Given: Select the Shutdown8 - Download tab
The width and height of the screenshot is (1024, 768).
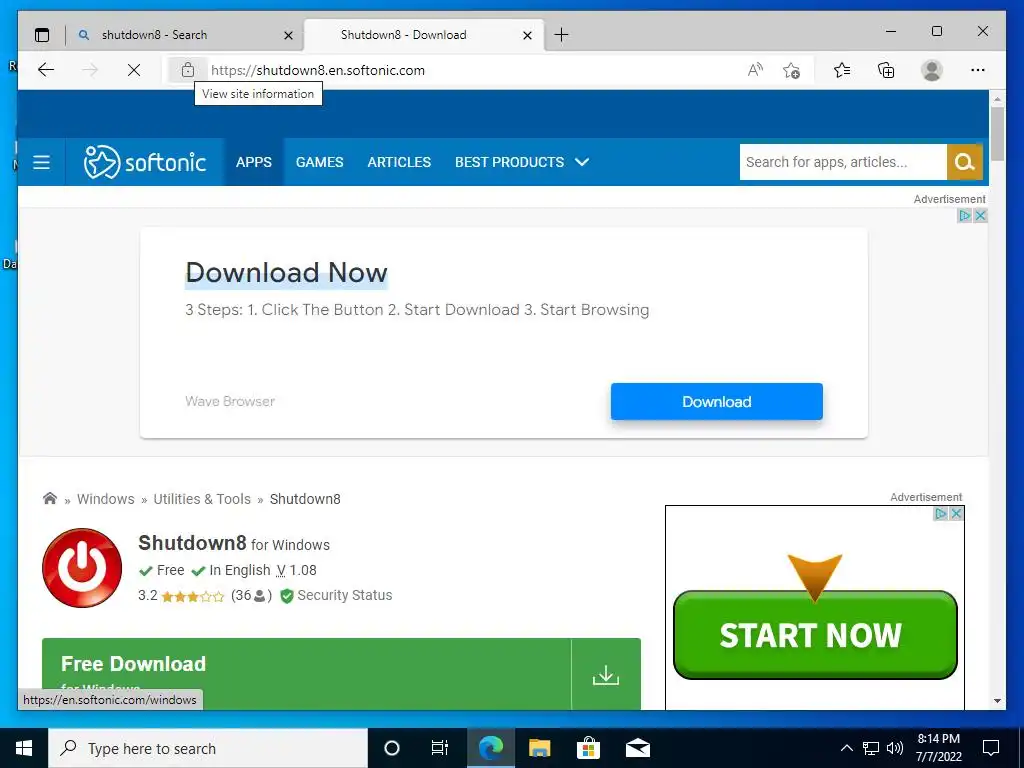Looking at the screenshot, I should coord(422,35).
